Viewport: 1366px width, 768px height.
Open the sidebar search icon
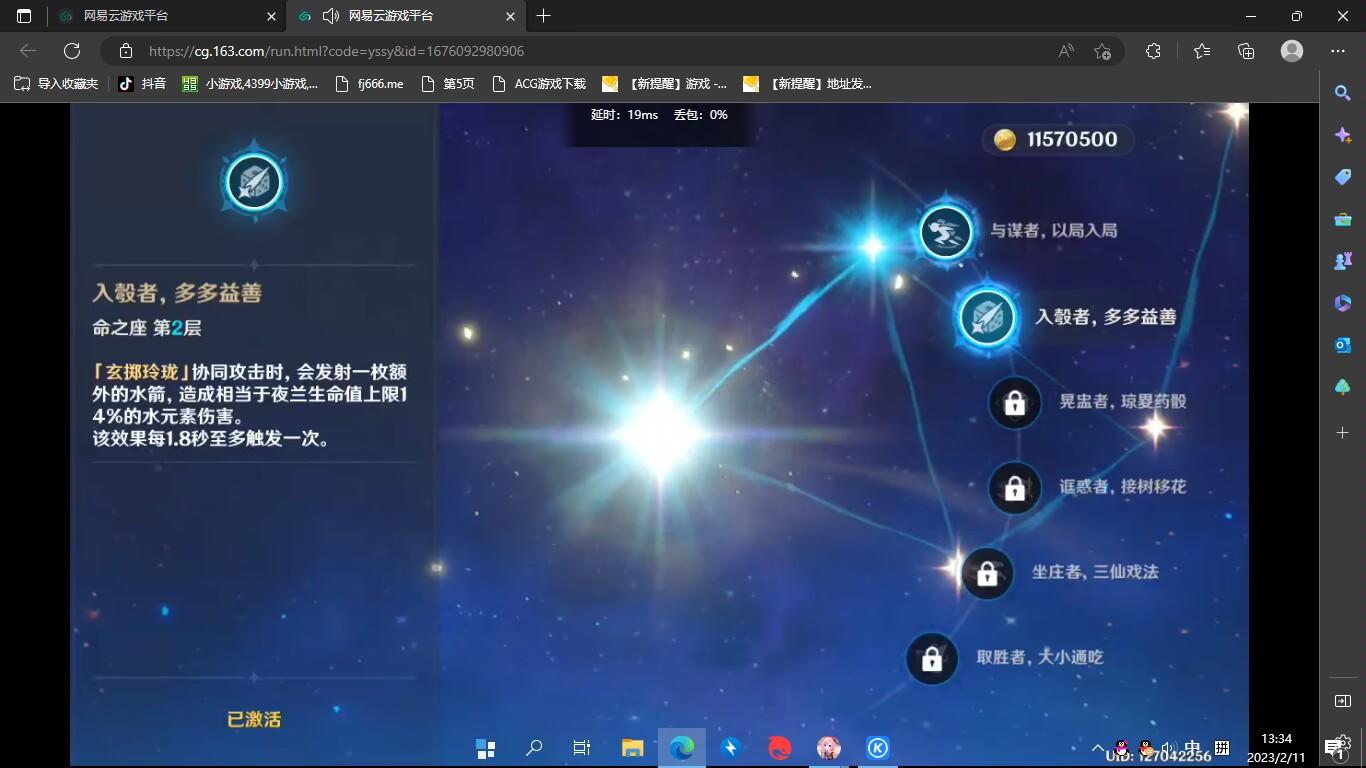point(1343,92)
